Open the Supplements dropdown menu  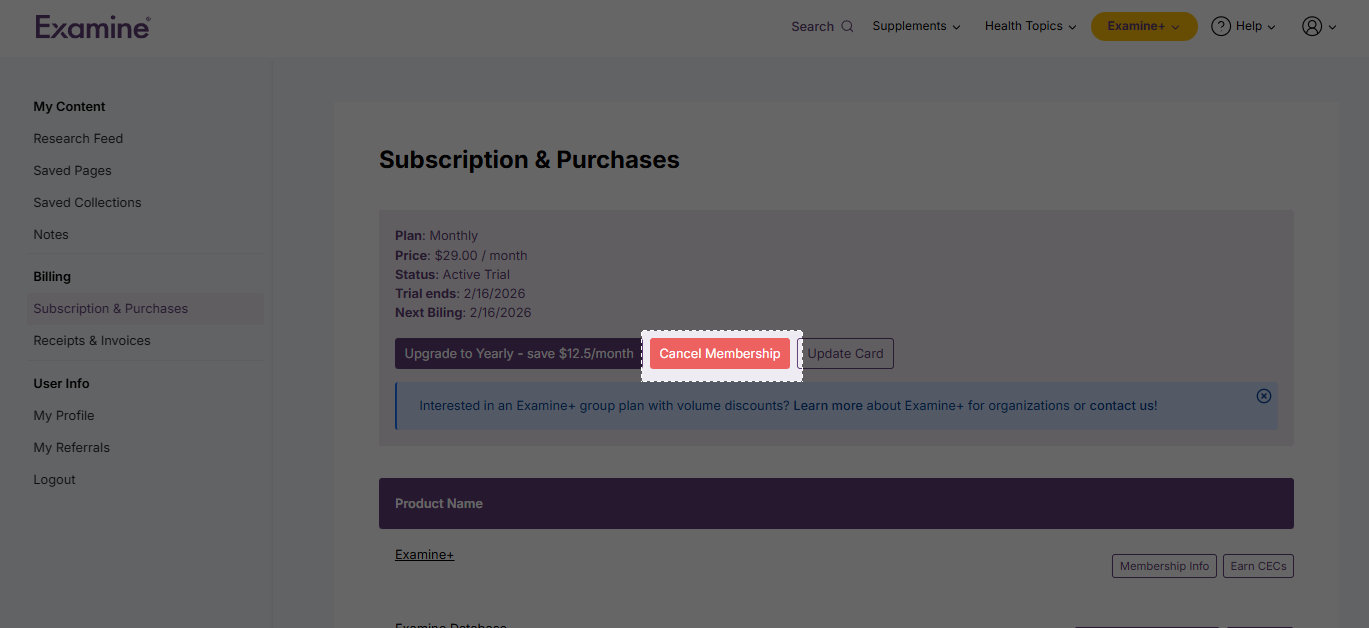click(916, 27)
